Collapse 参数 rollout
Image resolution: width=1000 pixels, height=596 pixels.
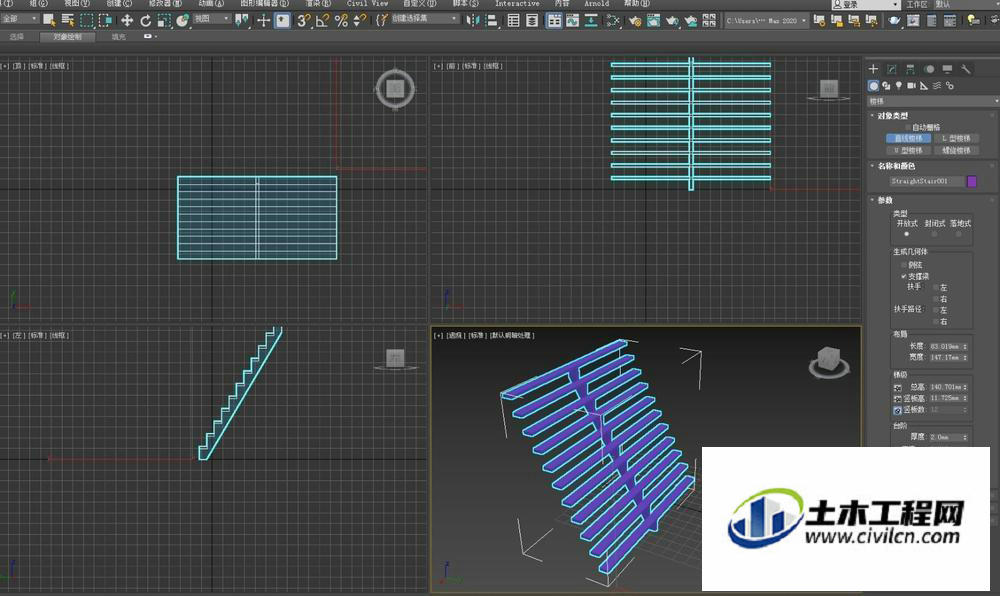pos(885,200)
